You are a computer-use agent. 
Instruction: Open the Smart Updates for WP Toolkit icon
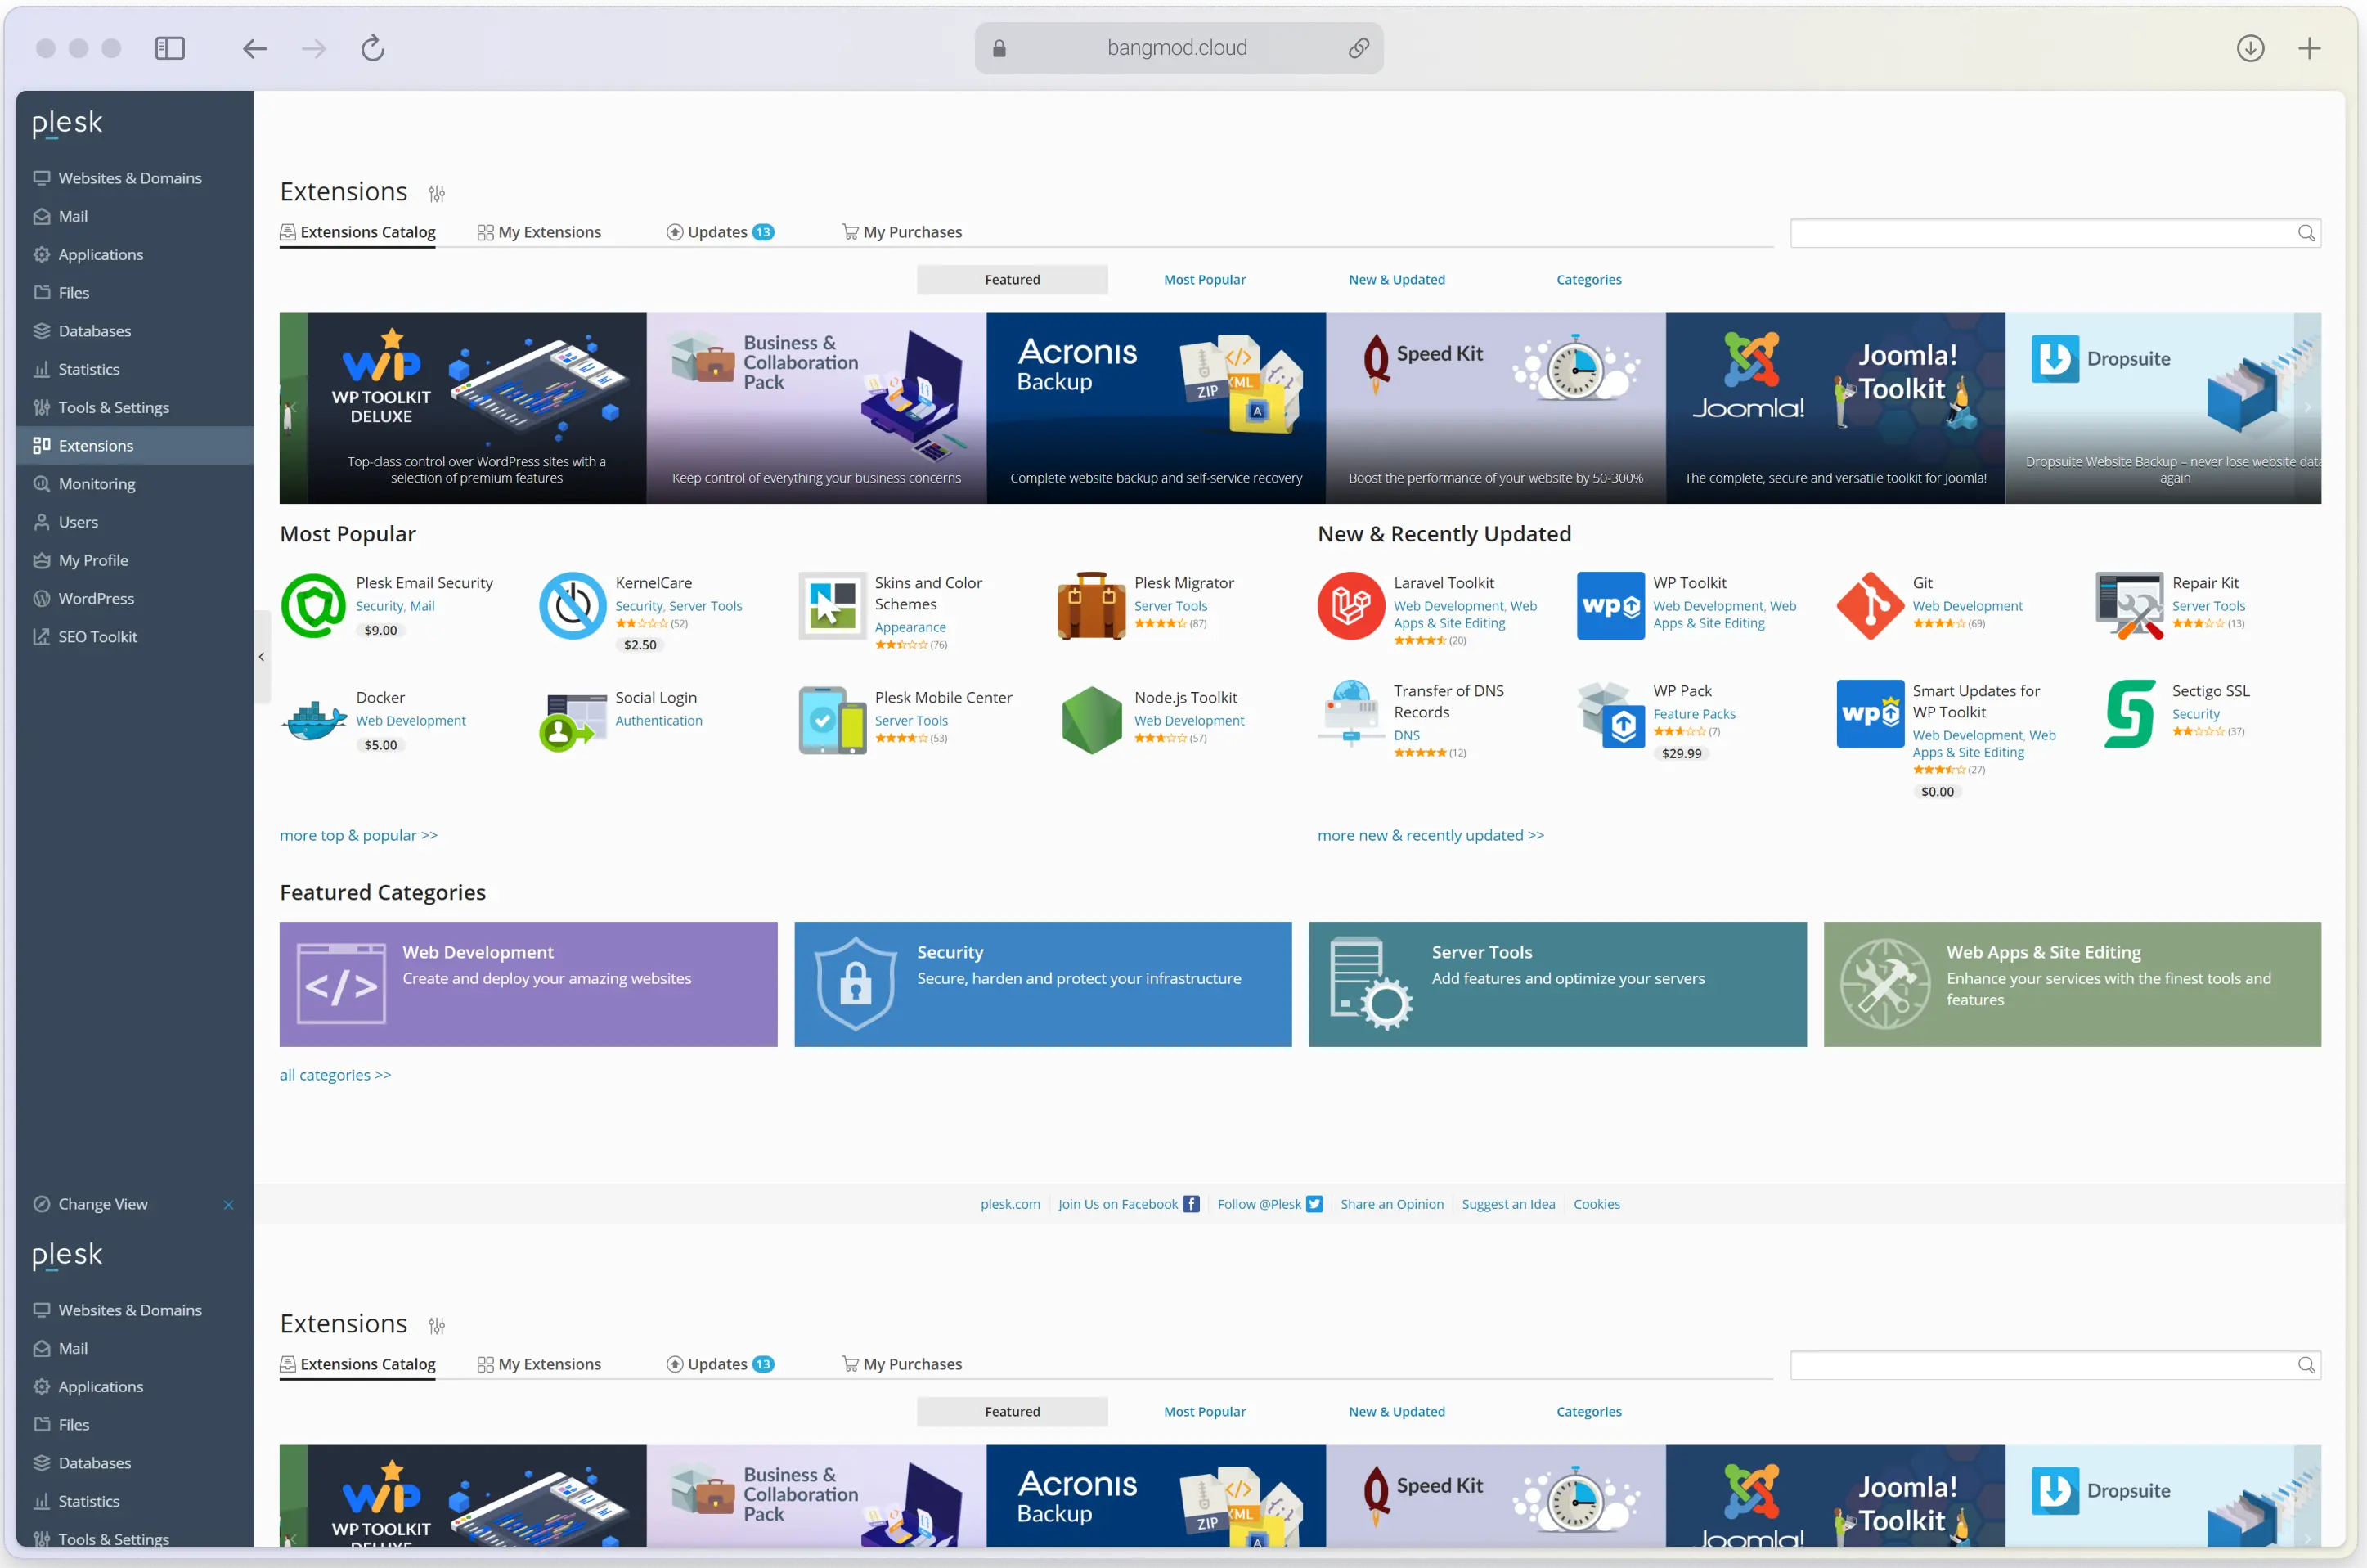coord(1870,713)
